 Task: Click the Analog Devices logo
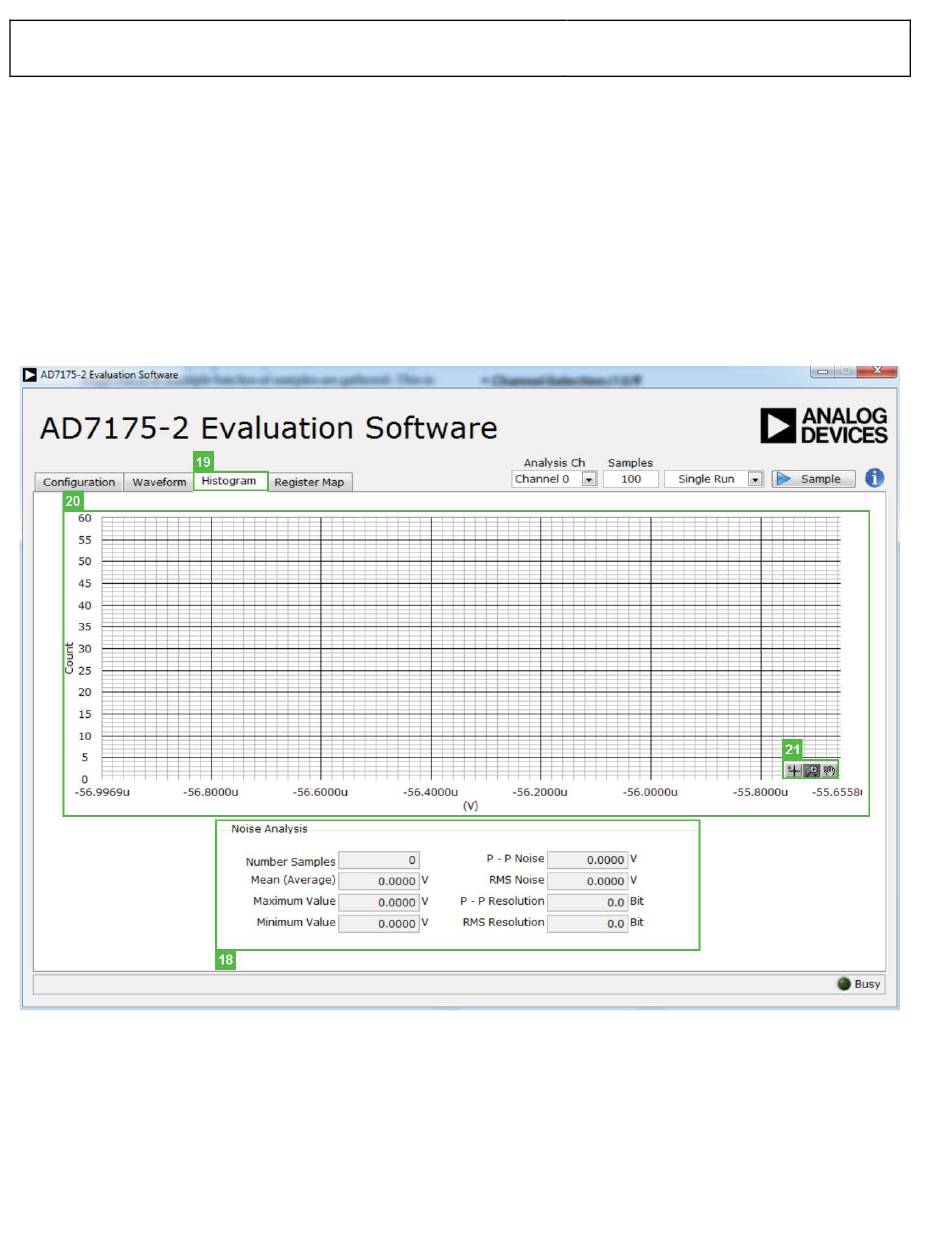coord(824,425)
